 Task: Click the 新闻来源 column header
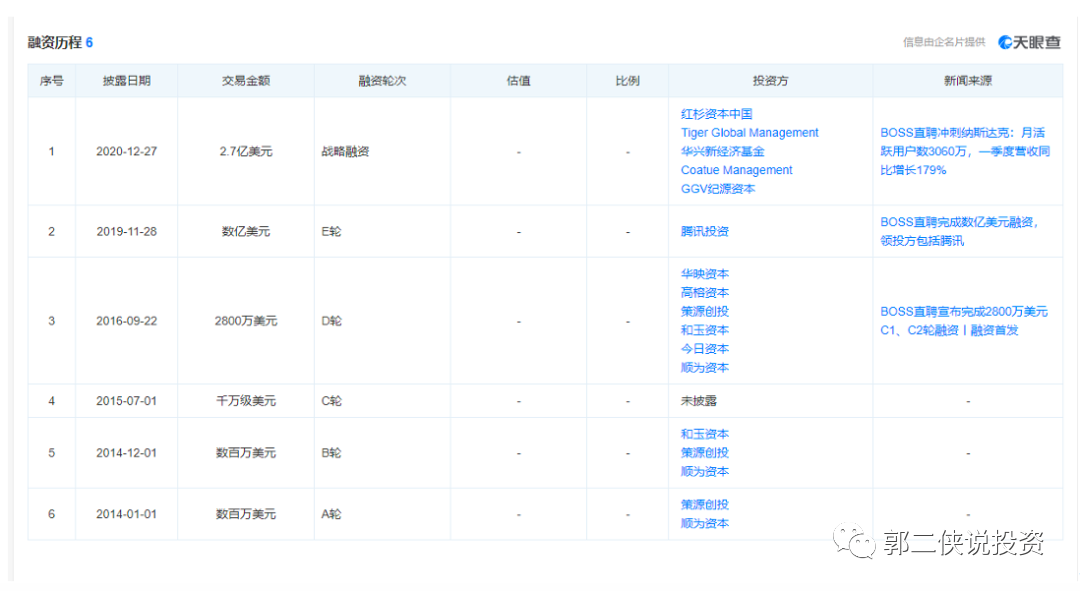968,81
